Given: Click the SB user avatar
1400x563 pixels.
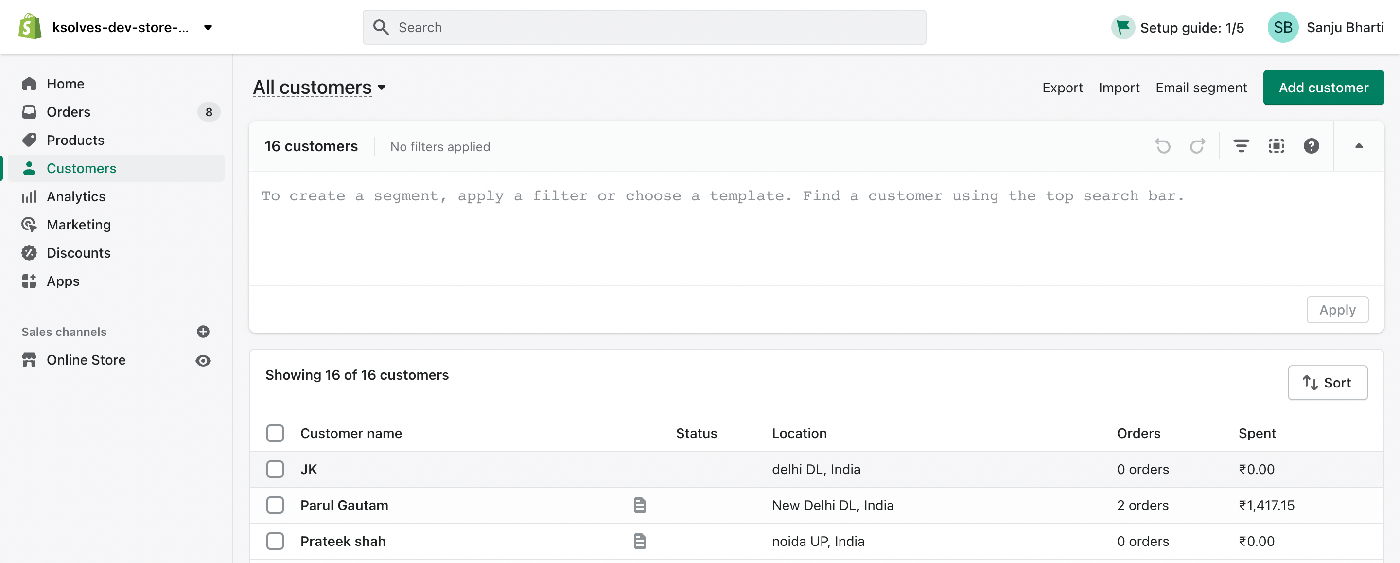Looking at the screenshot, I should click(1283, 27).
